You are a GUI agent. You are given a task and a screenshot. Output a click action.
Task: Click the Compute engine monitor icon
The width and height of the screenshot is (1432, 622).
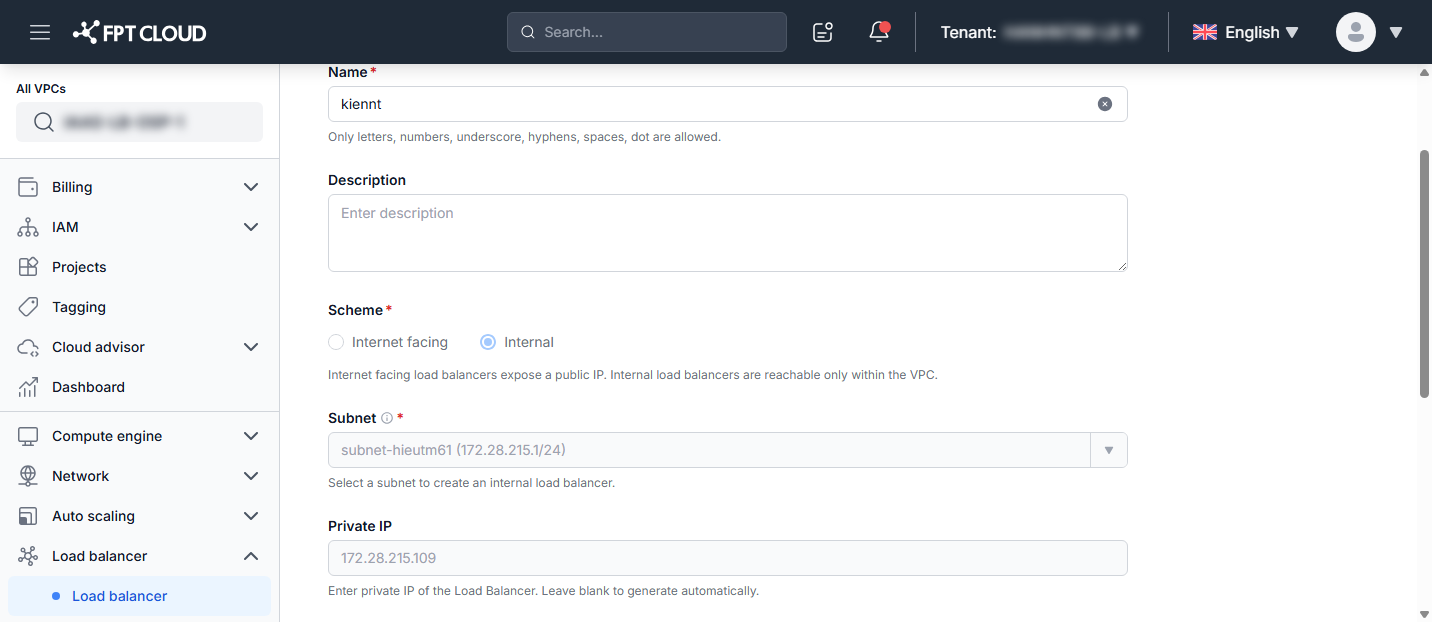click(x=28, y=436)
